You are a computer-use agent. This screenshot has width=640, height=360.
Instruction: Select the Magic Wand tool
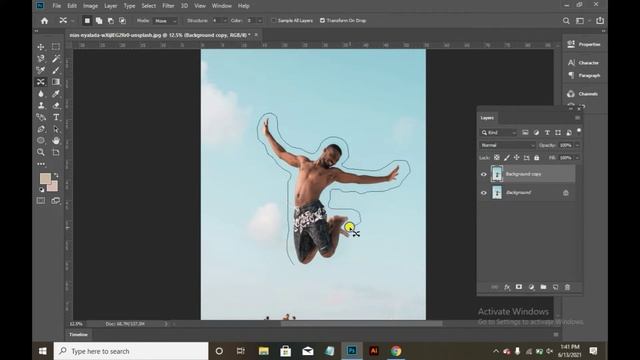pyautogui.click(x=56, y=59)
